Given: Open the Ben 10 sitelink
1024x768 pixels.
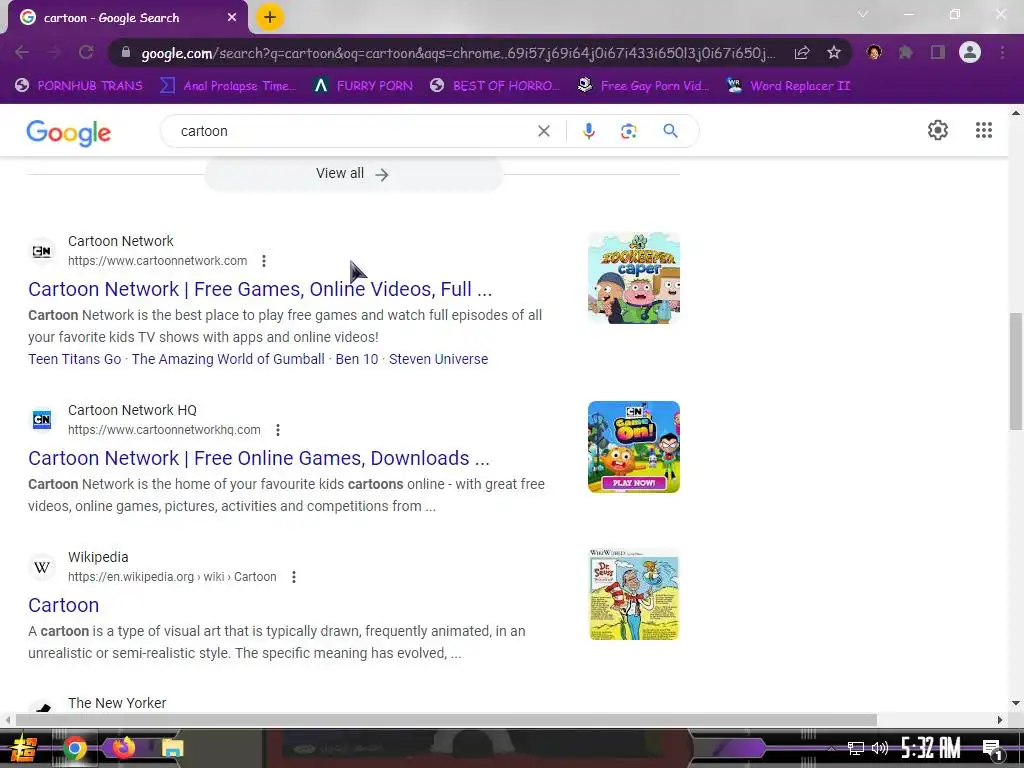Looking at the screenshot, I should point(357,359).
